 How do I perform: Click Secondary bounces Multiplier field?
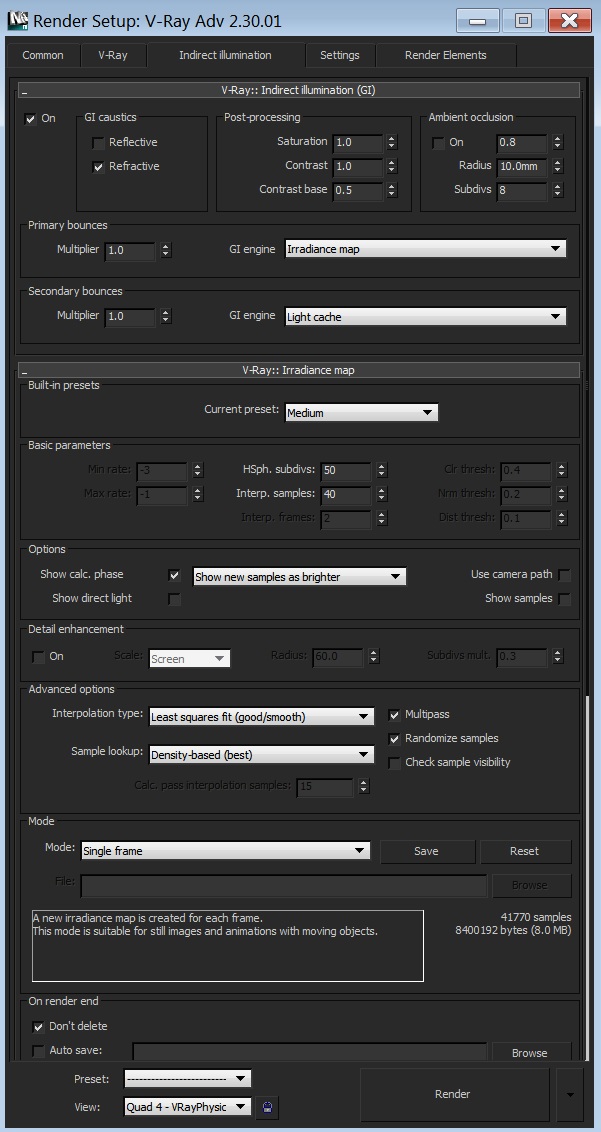click(x=129, y=317)
